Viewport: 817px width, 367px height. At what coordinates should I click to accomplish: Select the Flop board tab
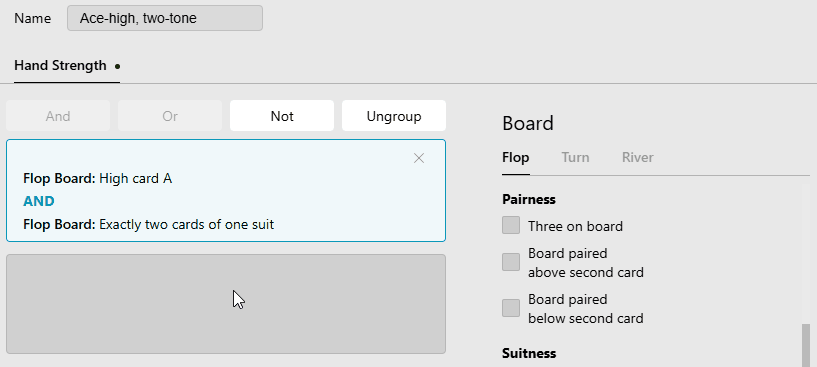tap(515, 157)
